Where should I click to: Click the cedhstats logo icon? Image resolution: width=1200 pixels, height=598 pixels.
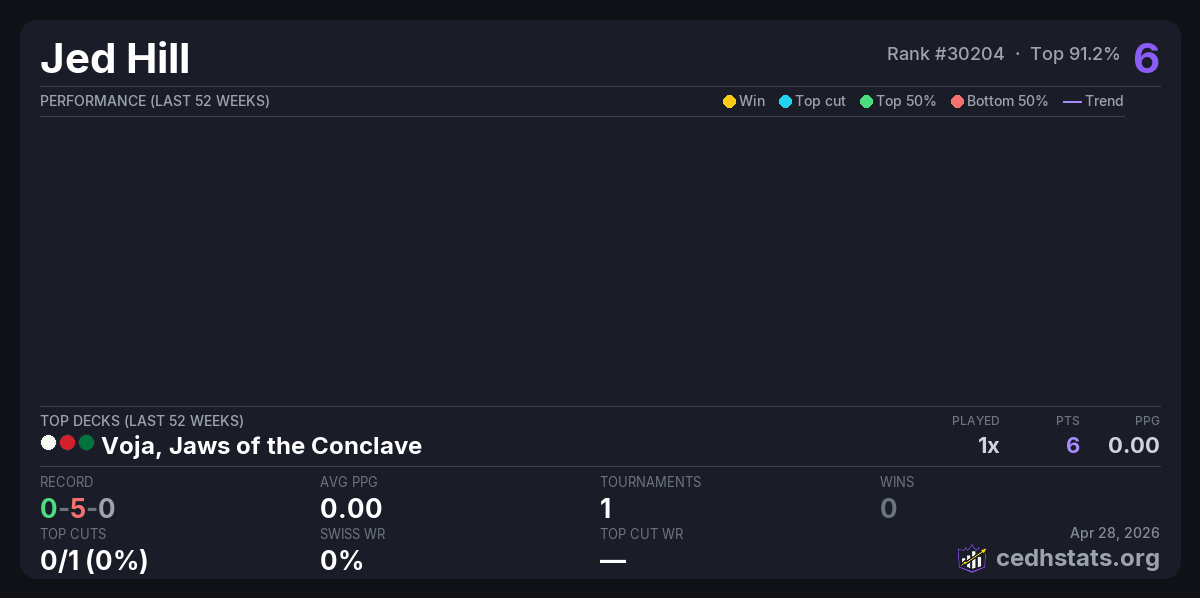pos(972,558)
